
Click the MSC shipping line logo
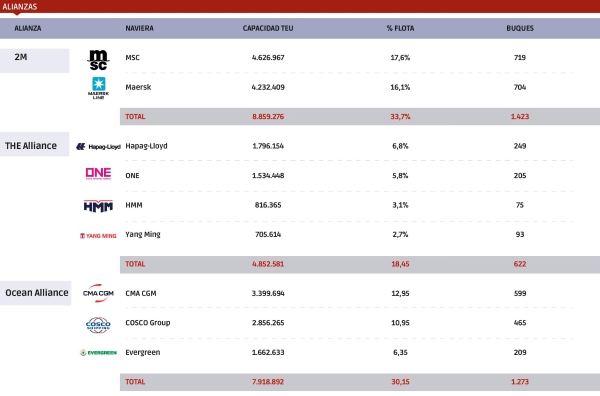98,60
